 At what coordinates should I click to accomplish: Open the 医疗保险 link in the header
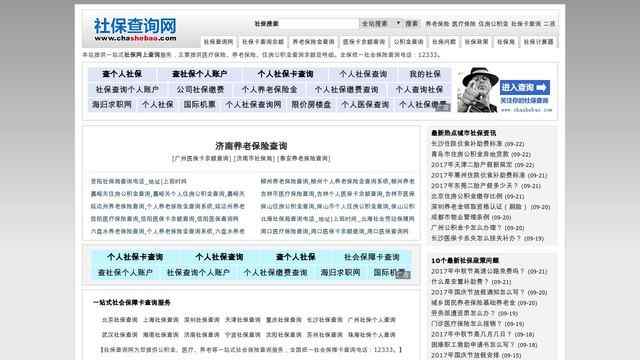click(464, 24)
